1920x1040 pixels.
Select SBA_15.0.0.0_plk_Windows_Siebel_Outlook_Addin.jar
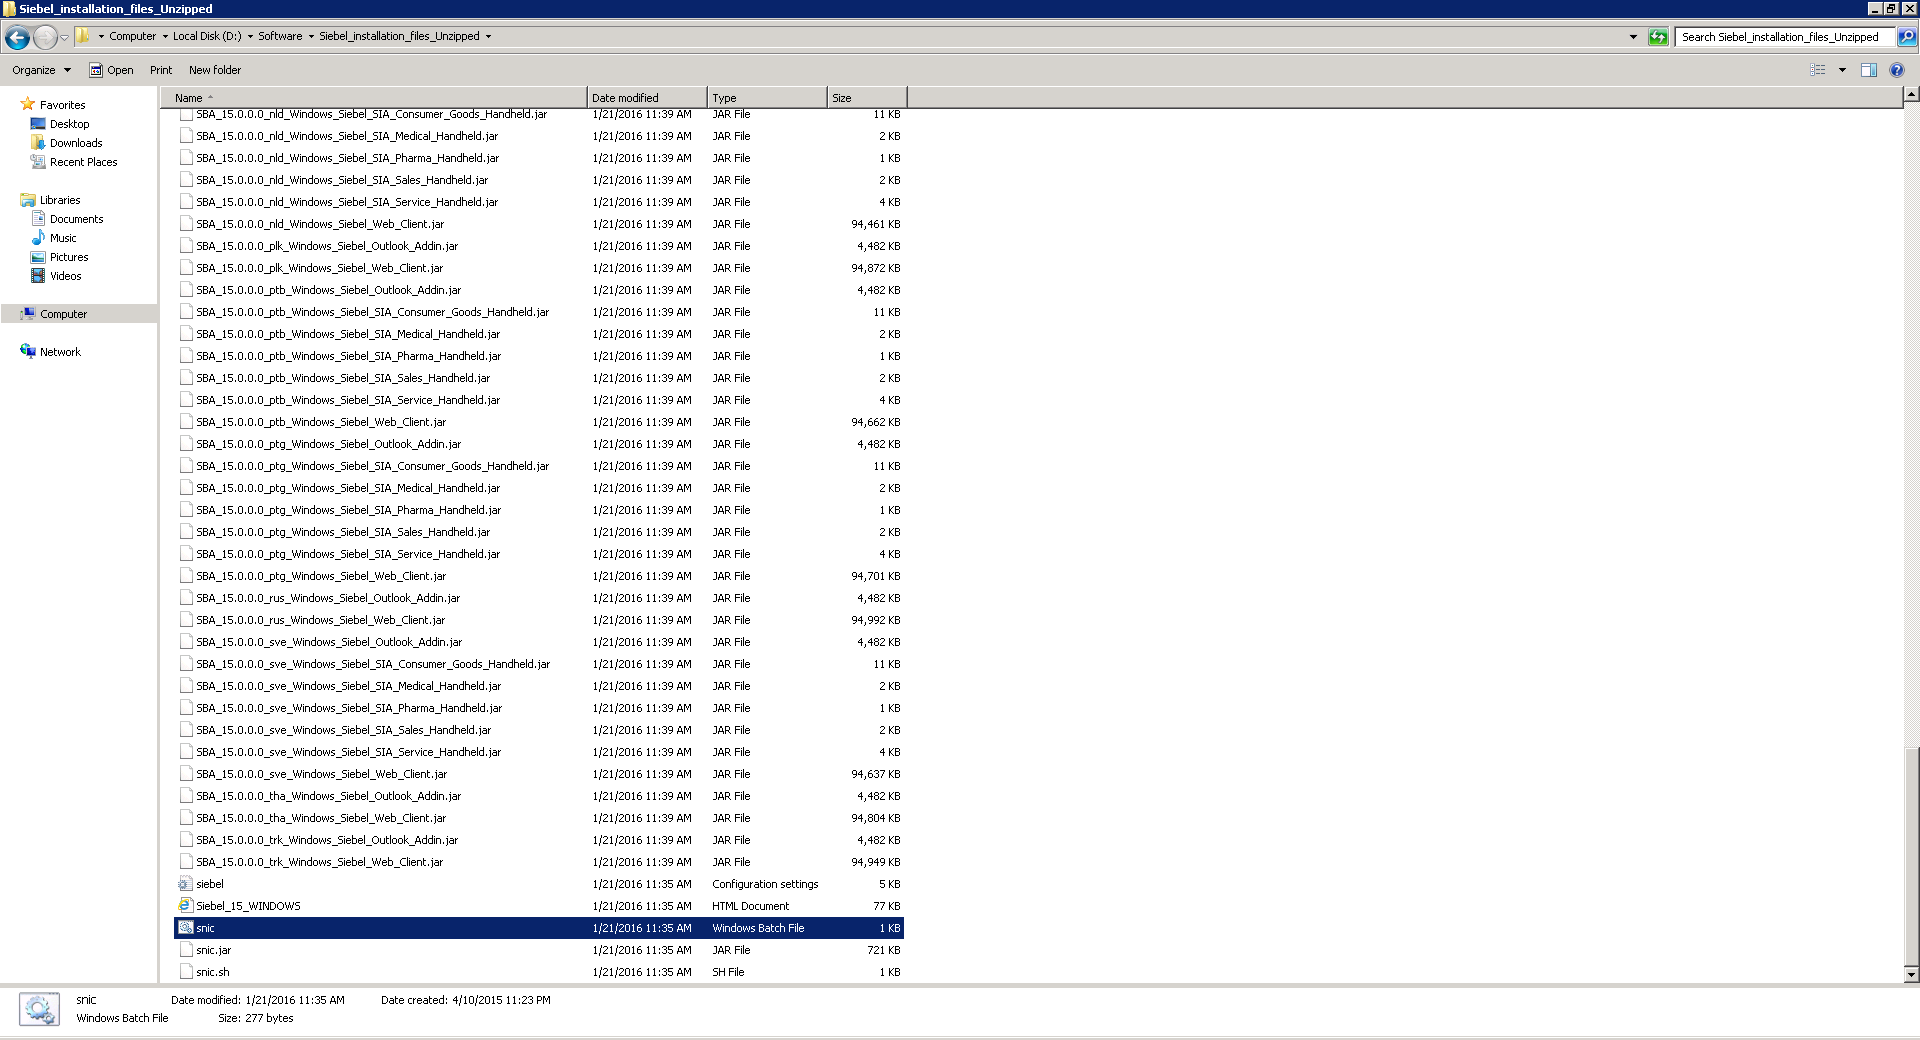coord(327,246)
